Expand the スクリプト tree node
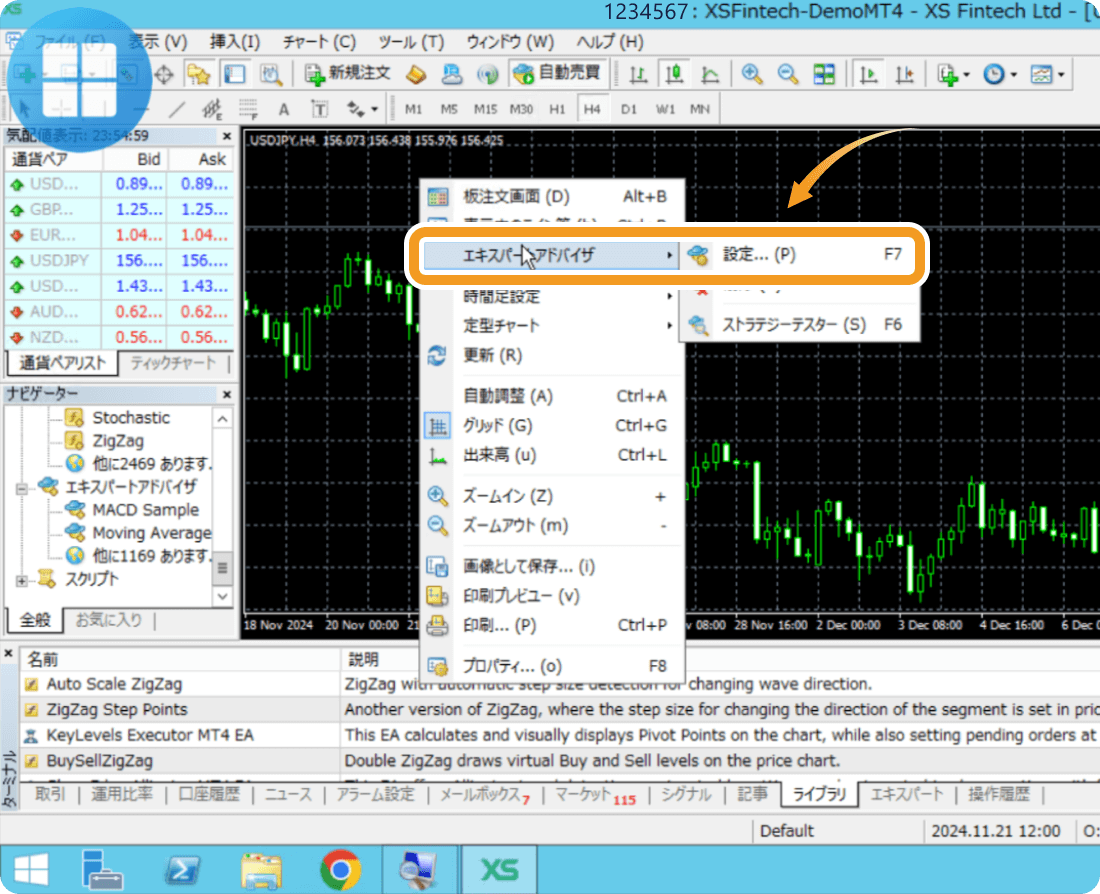This screenshot has width=1100, height=894. 22,580
